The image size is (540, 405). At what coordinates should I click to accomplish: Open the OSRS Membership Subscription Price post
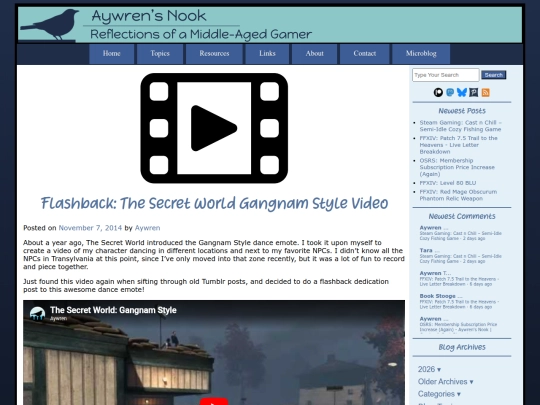[457, 167]
